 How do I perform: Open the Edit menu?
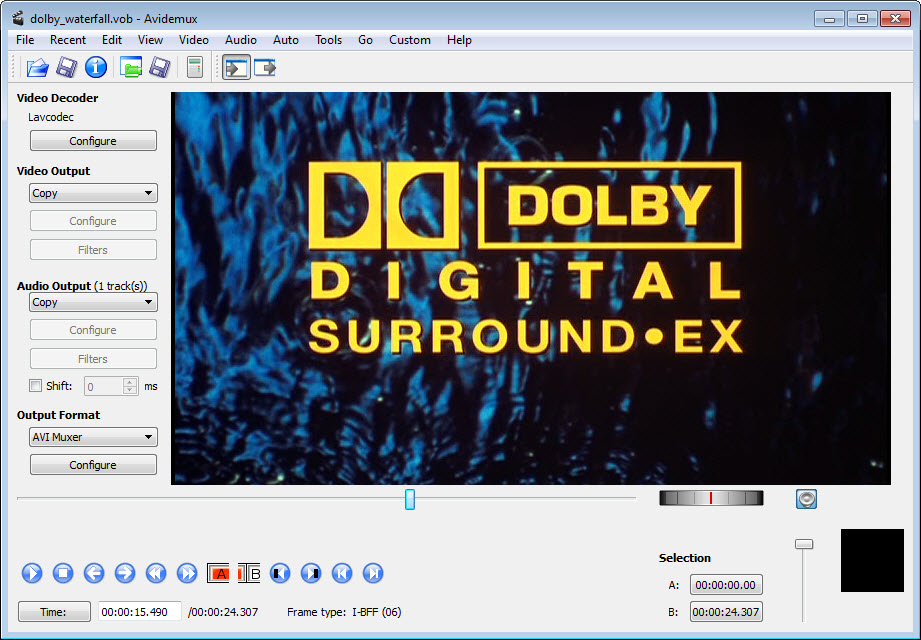(112, 40)
